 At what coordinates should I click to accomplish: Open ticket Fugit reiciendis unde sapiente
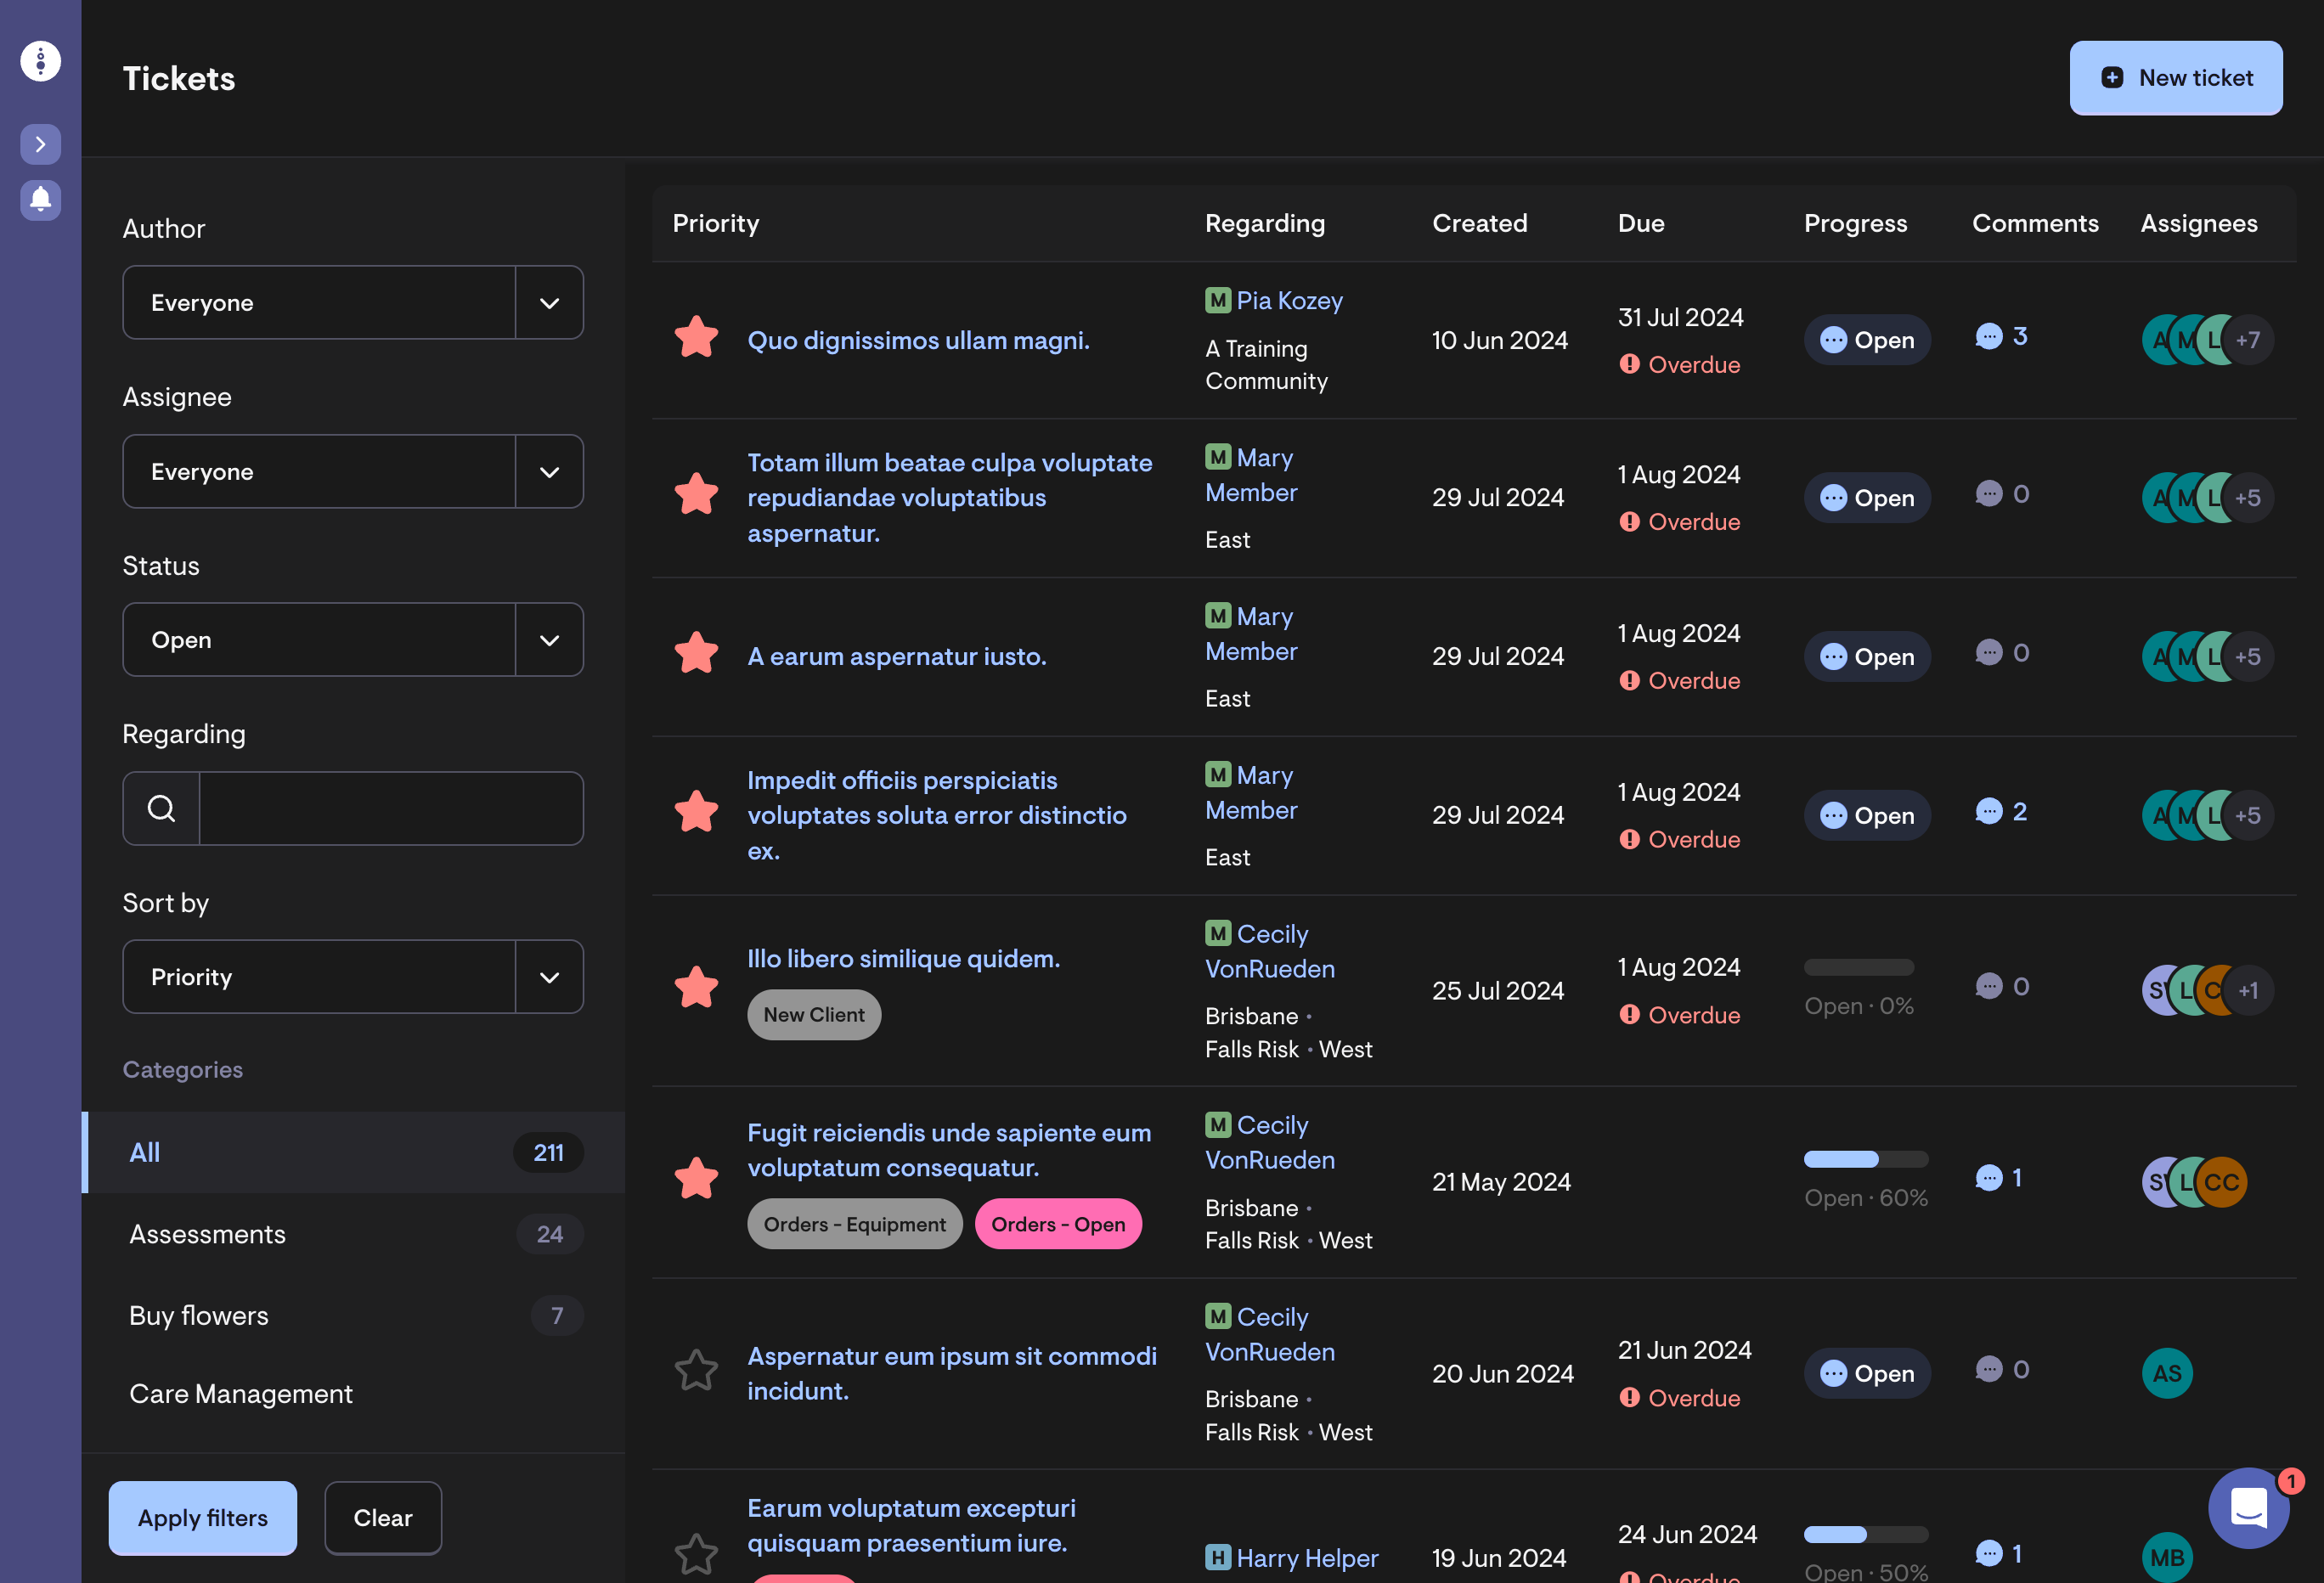949,1150
